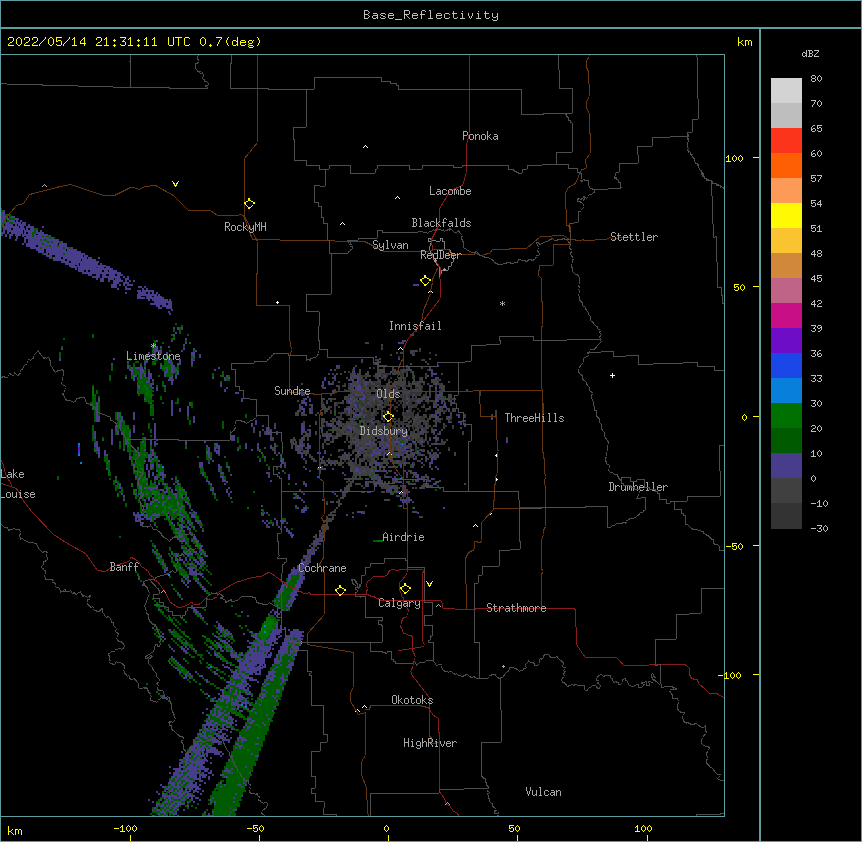
Task: Click the RedDeer city label
Action: coord(440,255)
